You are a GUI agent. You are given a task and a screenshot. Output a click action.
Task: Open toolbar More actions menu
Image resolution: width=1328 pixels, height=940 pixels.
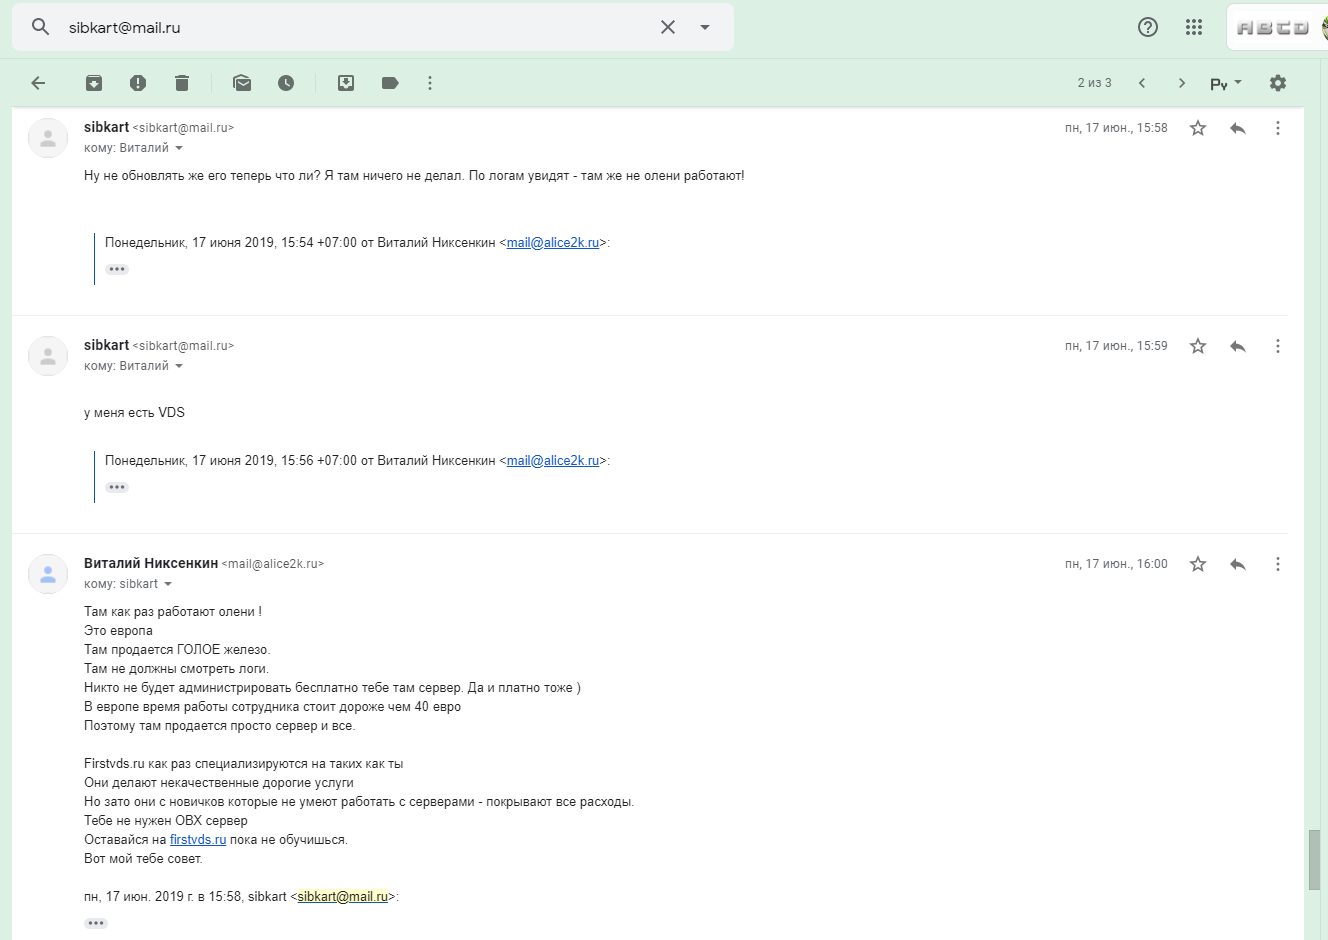click(x=430, y=83)
